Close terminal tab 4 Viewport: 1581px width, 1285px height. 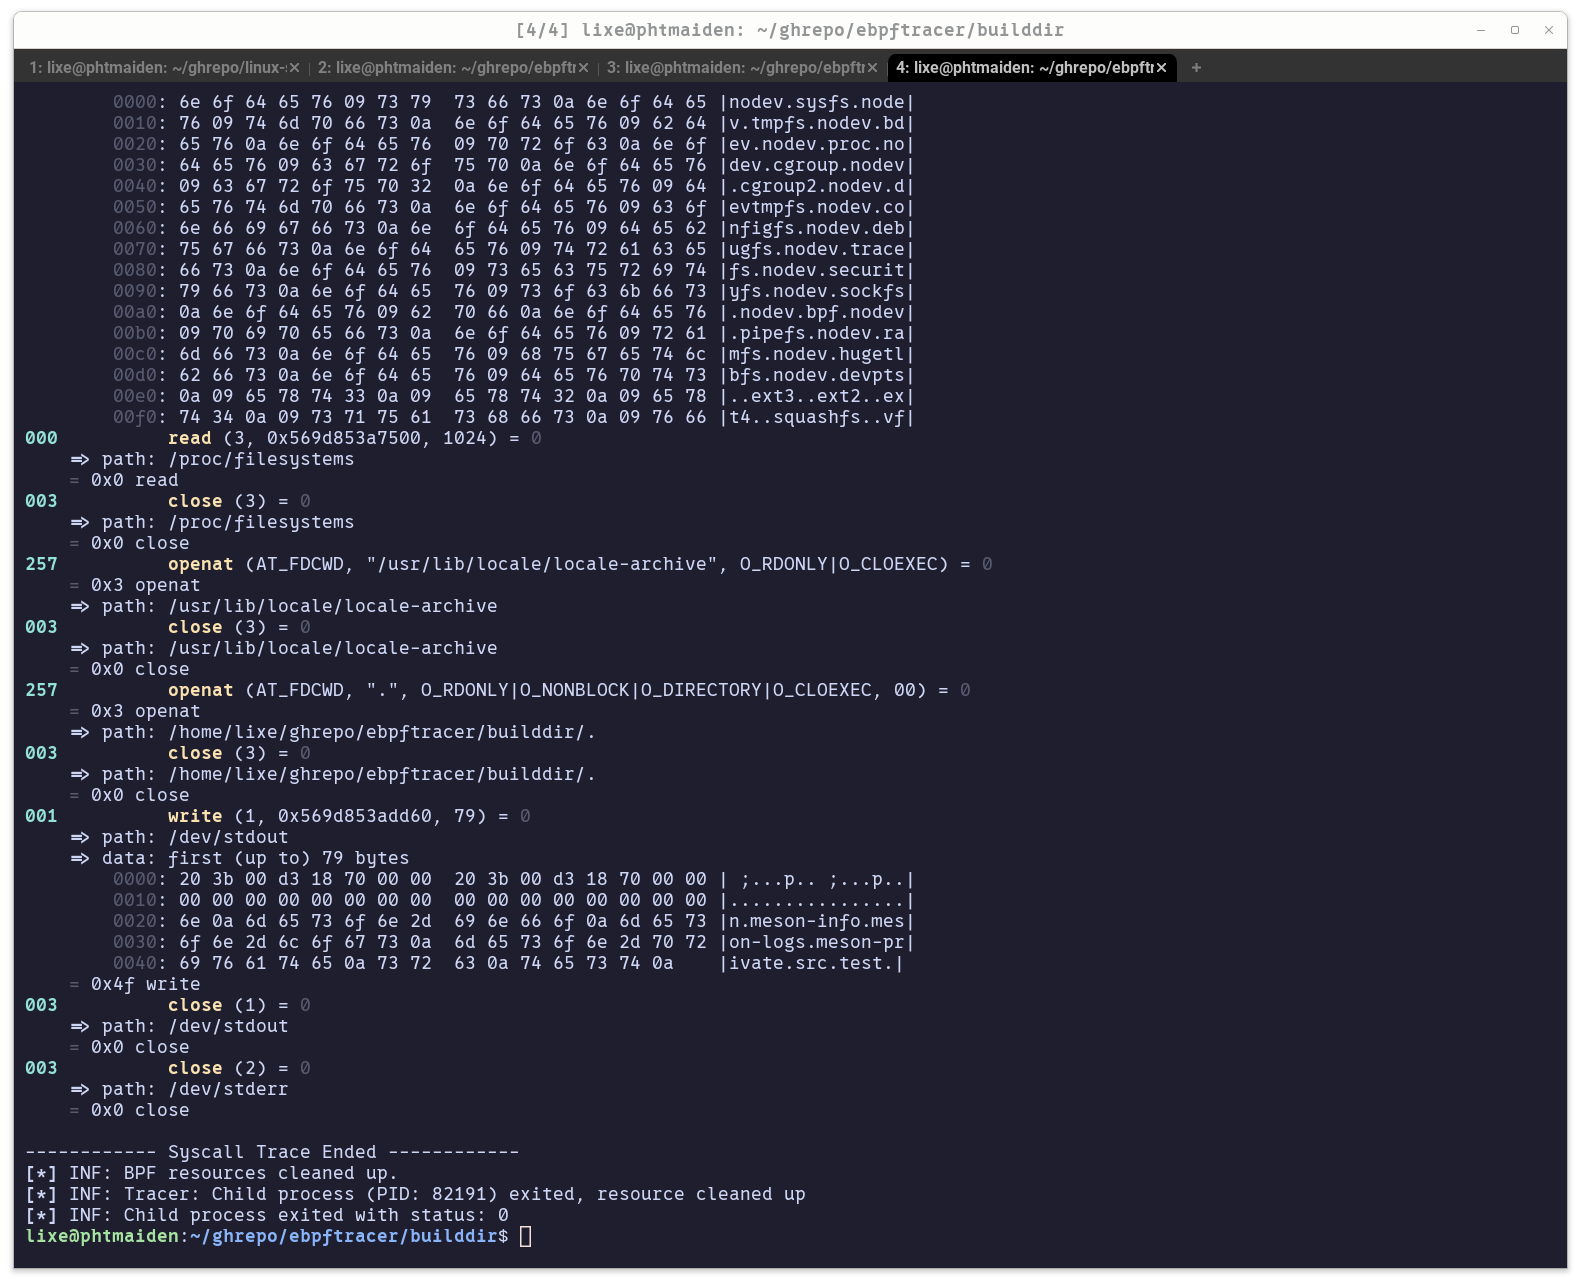coord(1162,67)
